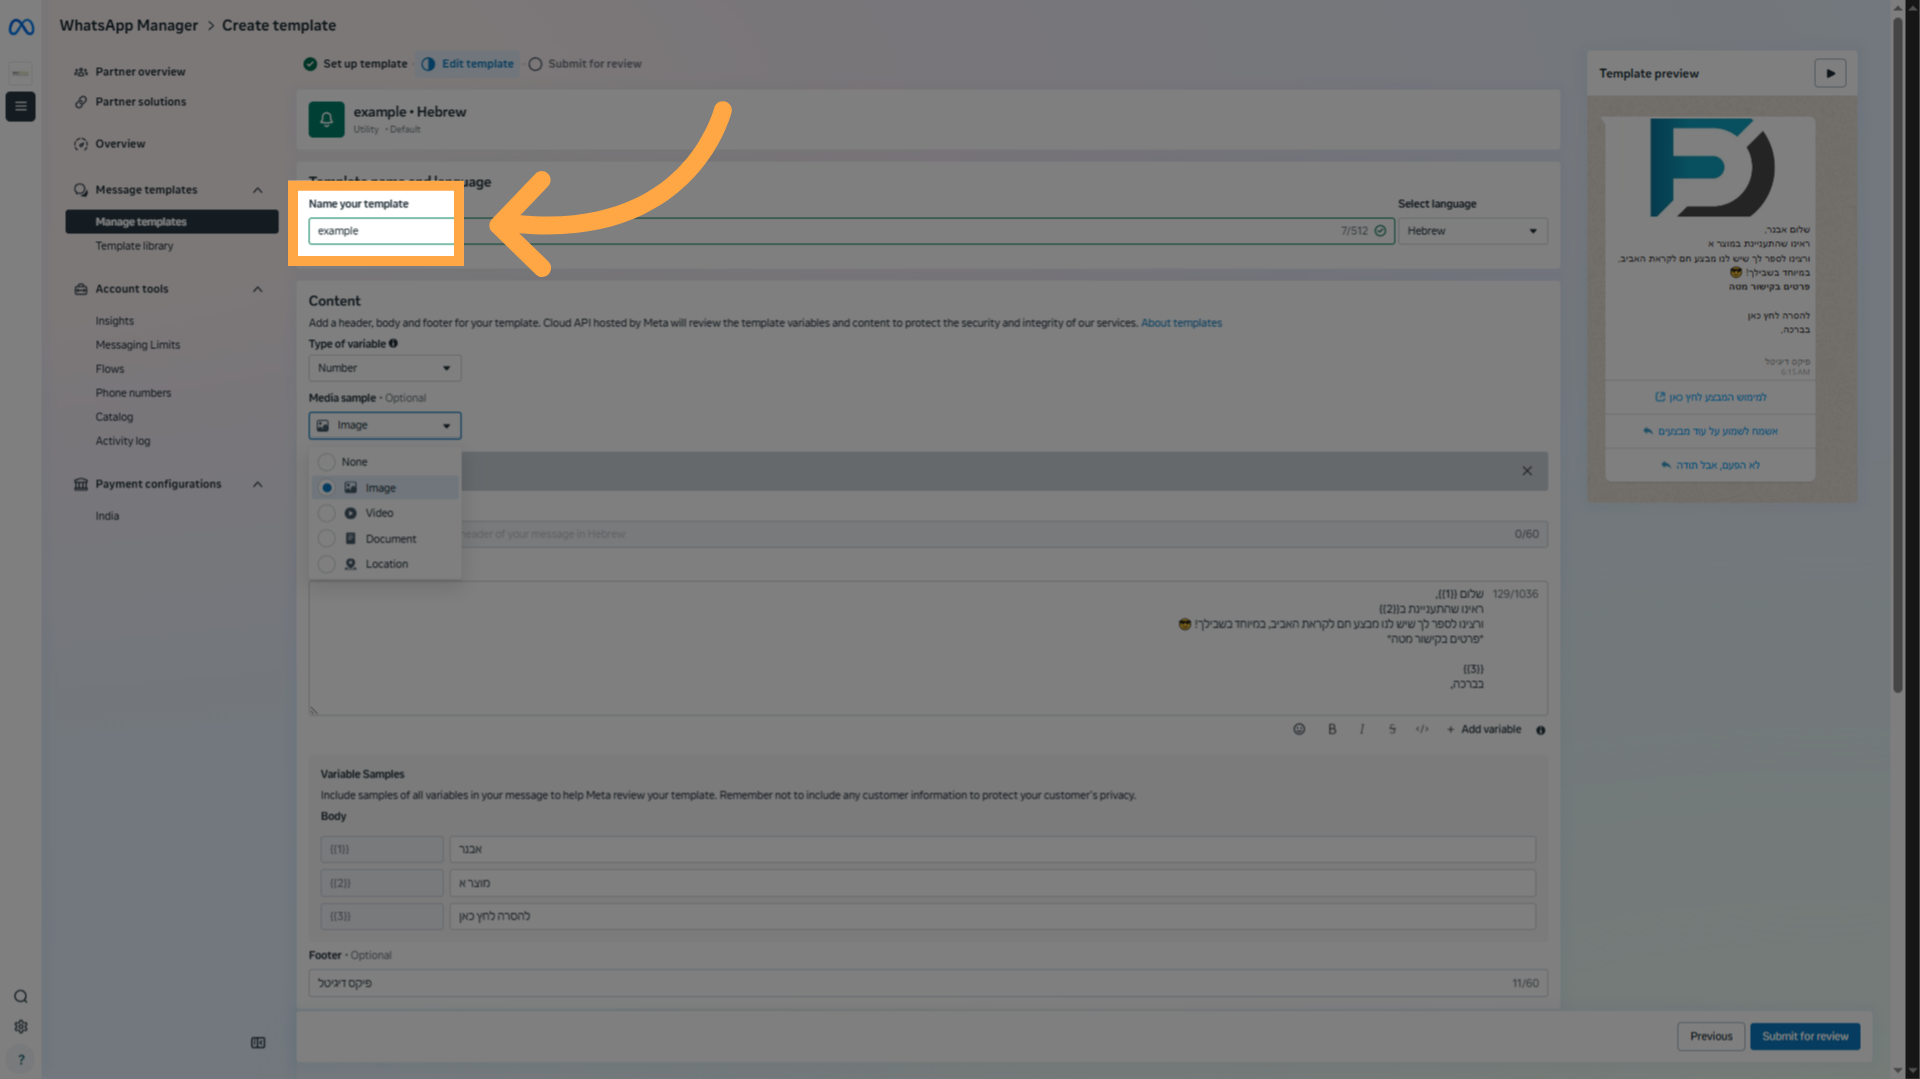
Task: Apply monospace code formatting icon
Action: point(1422,729)
